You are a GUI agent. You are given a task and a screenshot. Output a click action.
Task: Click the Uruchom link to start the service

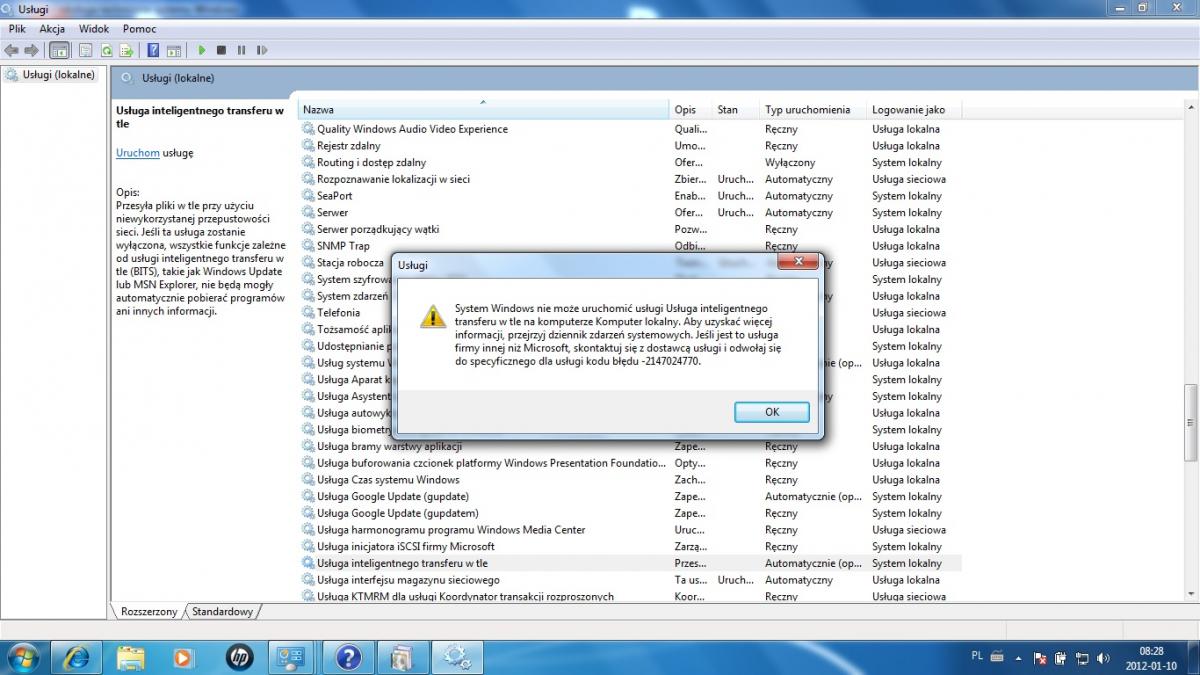[138, 153]
